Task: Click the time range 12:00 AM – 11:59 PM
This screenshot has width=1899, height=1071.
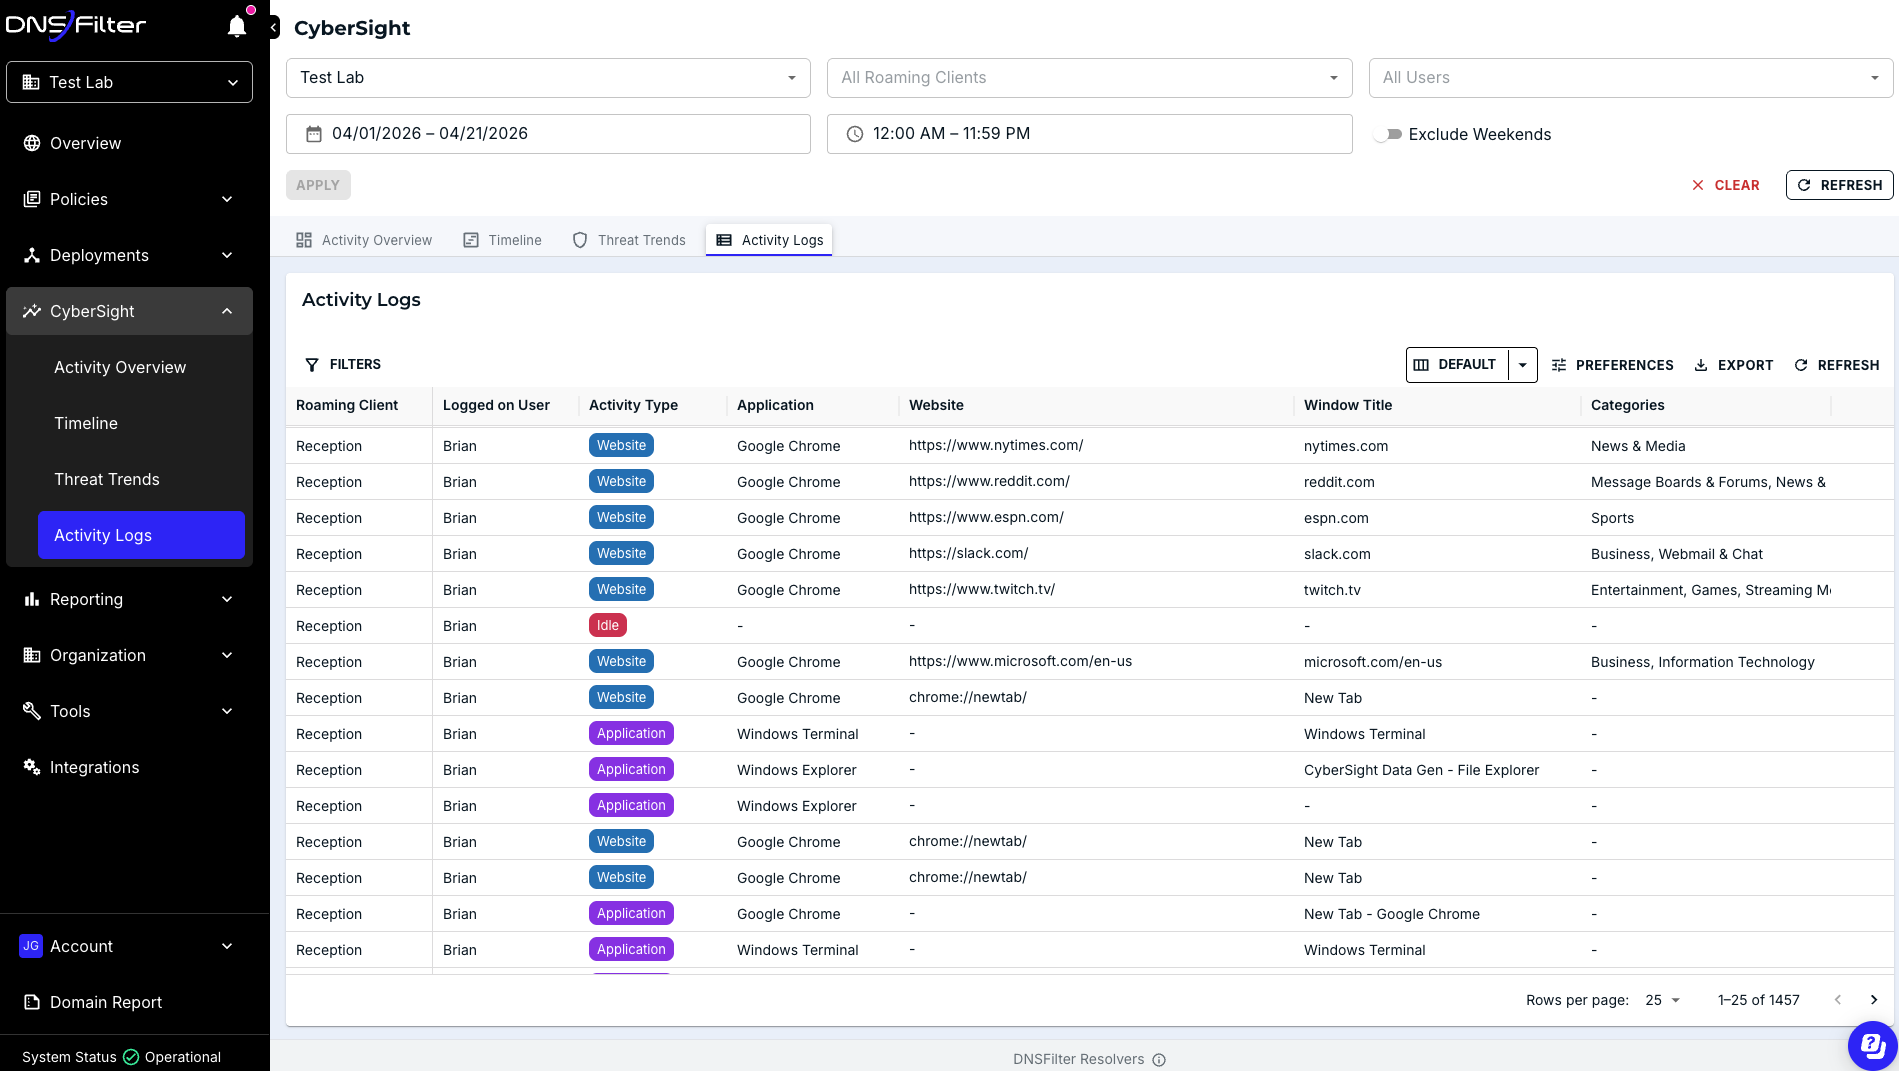Action: coord(1089,134)
